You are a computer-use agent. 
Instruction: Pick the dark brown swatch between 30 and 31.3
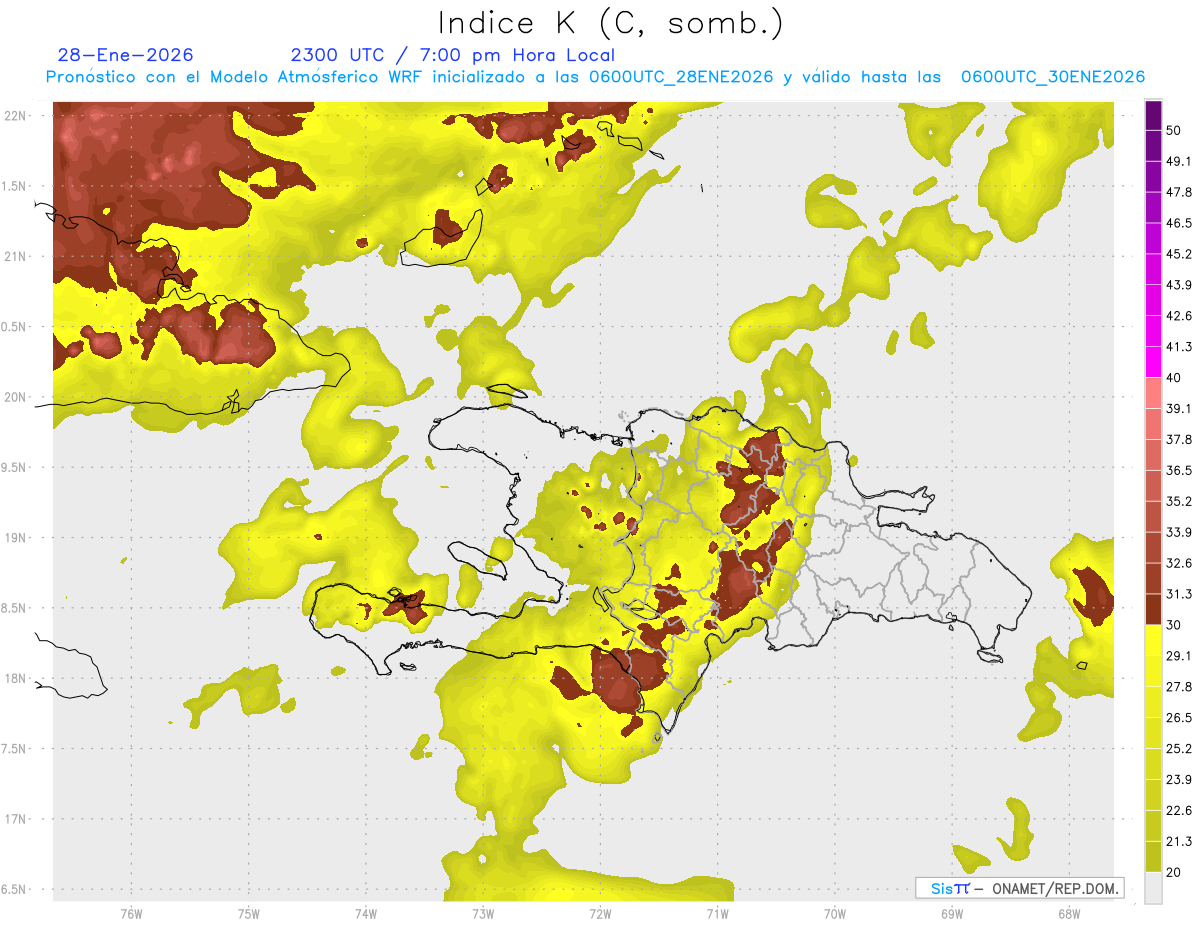(x=1153, y=609)
